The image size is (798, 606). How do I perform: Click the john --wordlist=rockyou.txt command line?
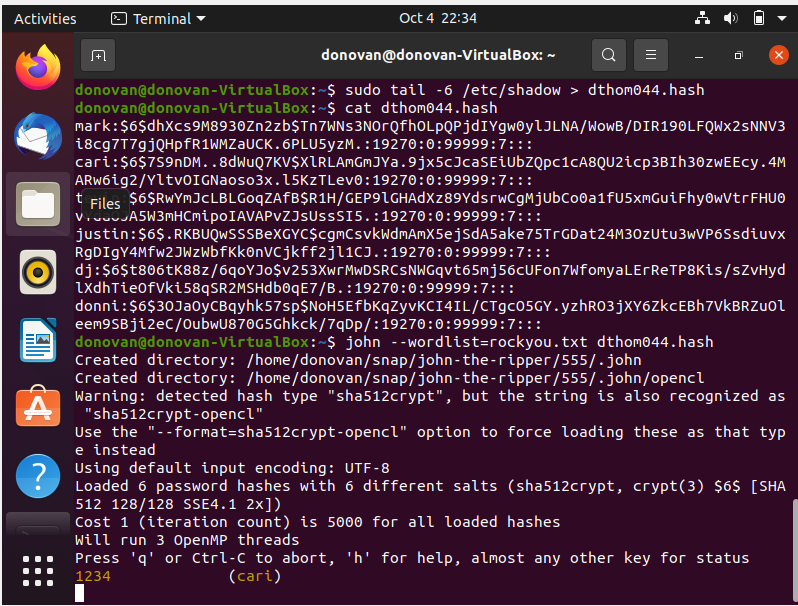point(529,342)
